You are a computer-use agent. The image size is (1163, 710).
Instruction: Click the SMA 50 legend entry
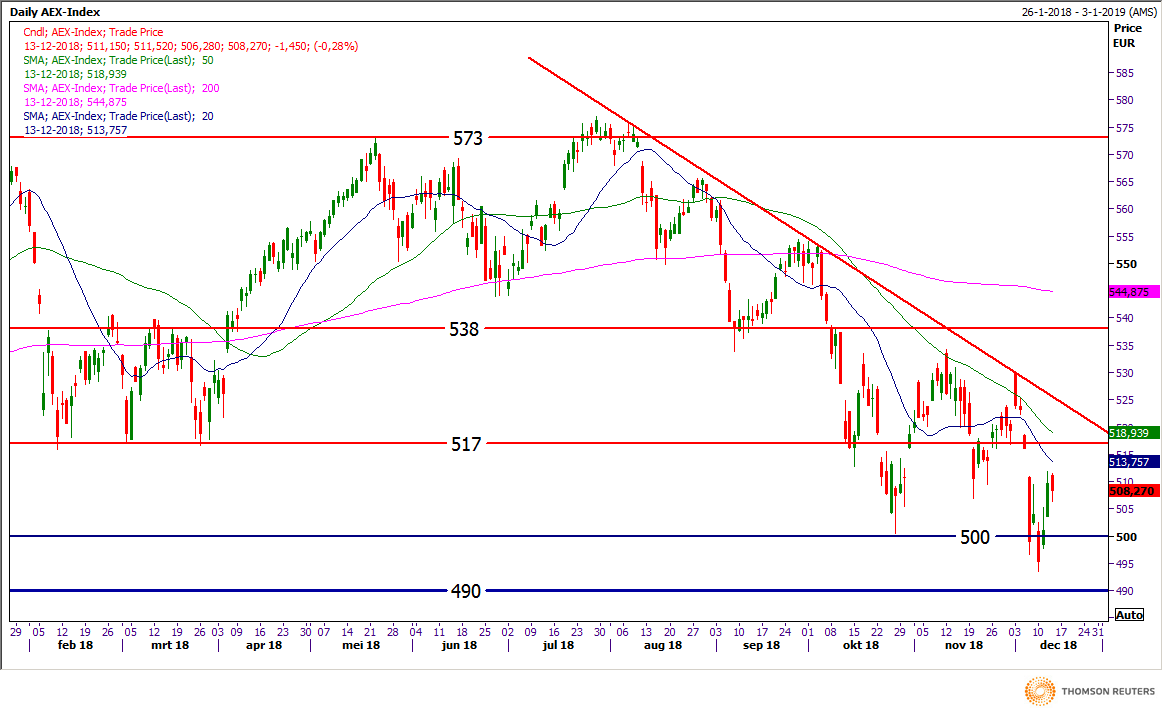(x=118, y=60)
